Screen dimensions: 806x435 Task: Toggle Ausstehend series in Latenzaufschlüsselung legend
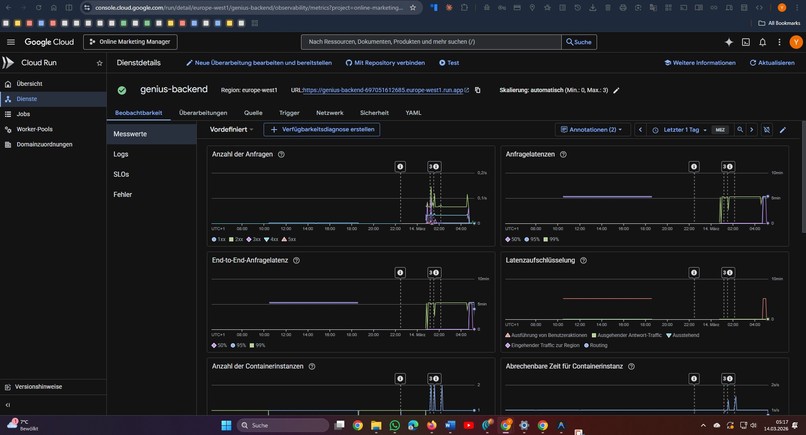coord(683,335)
